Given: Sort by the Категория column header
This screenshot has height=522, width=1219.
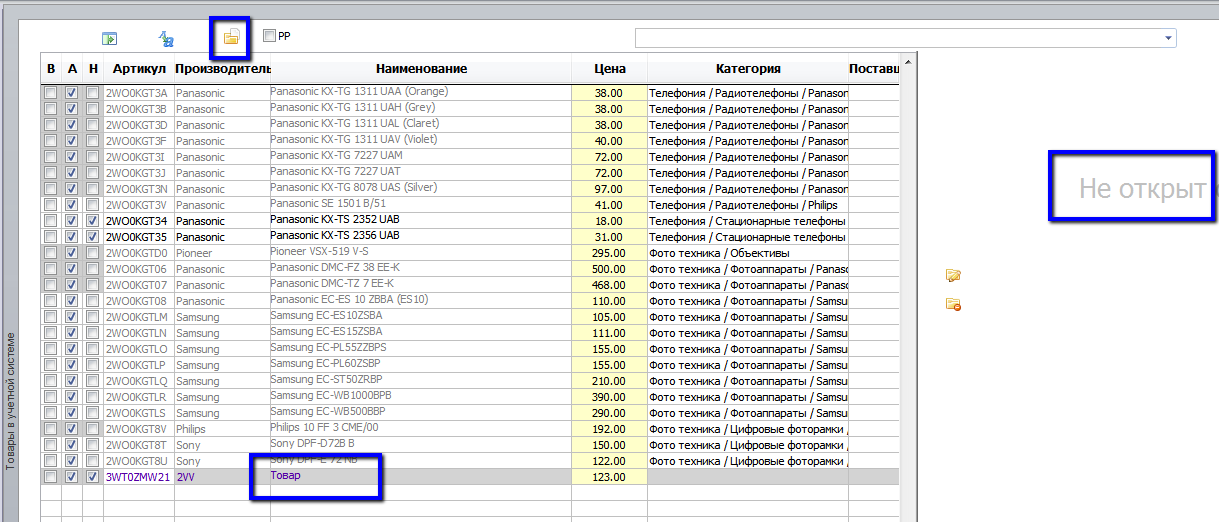Looking at the screenshot, I should (x=748, y=68).
